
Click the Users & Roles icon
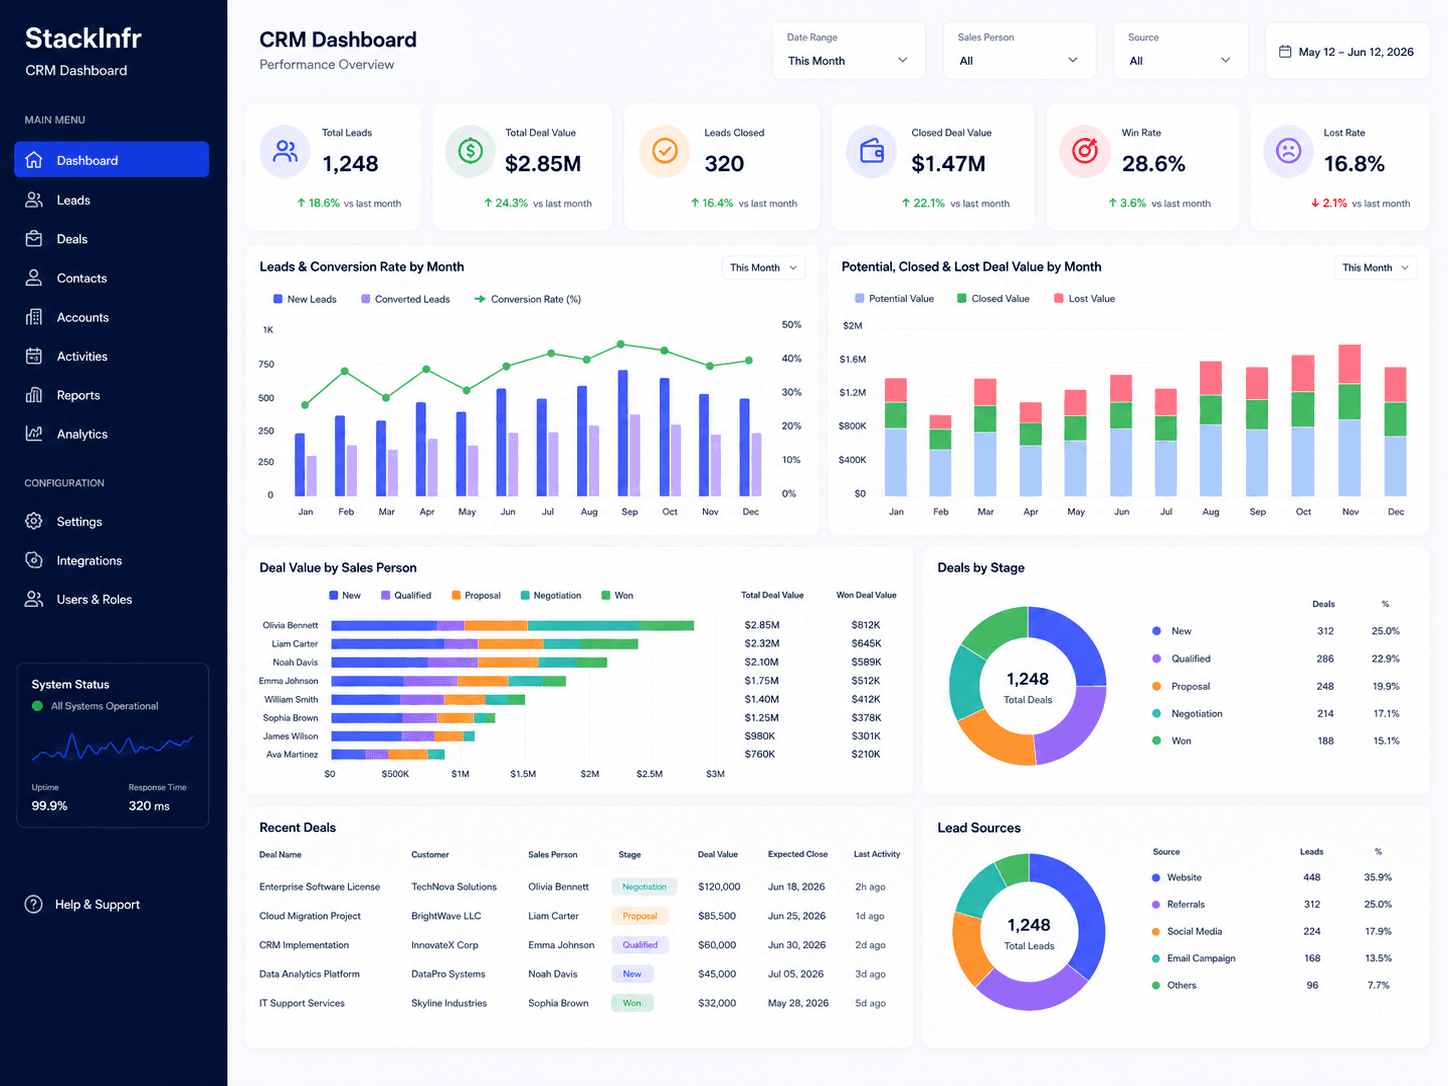[34, 599]
